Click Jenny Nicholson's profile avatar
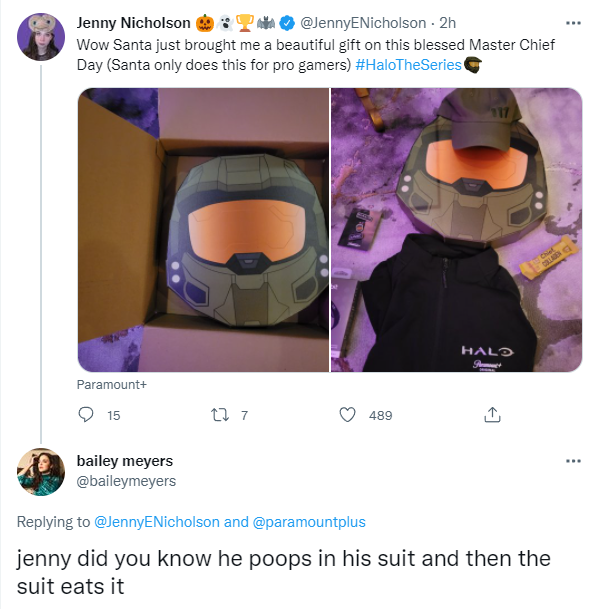 41,37
